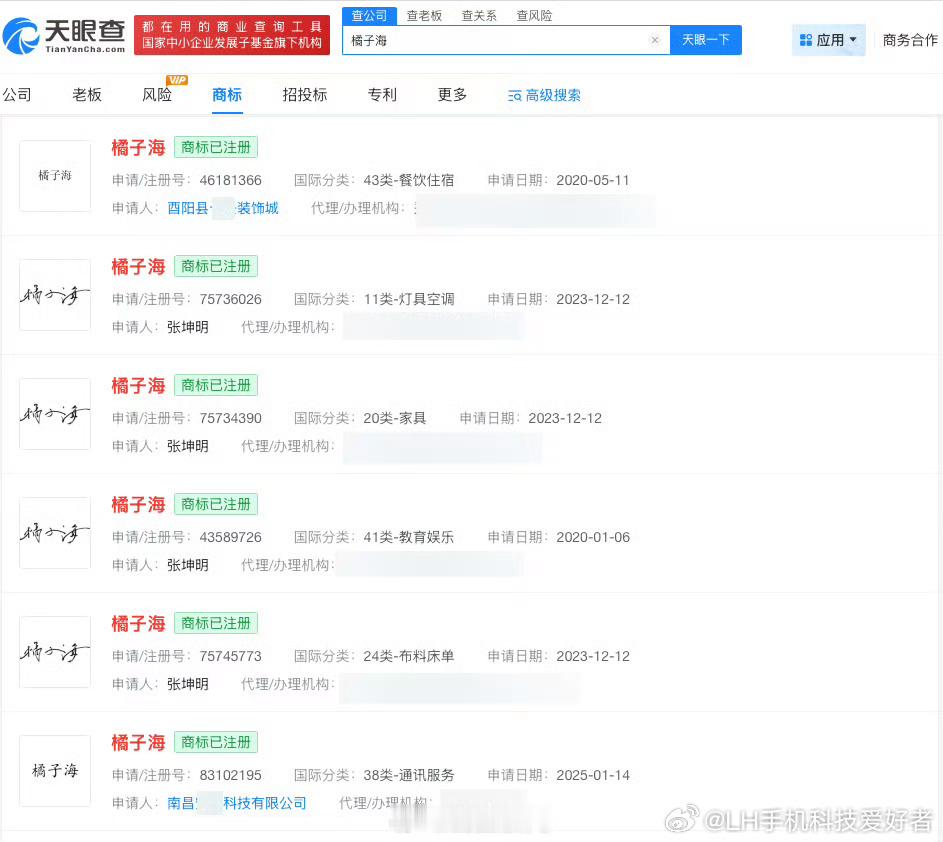This screenshot has height=842, width=943.
Task: Open the 橘子海 title for 41类-教育娱乐
Action: click(138, 505)
